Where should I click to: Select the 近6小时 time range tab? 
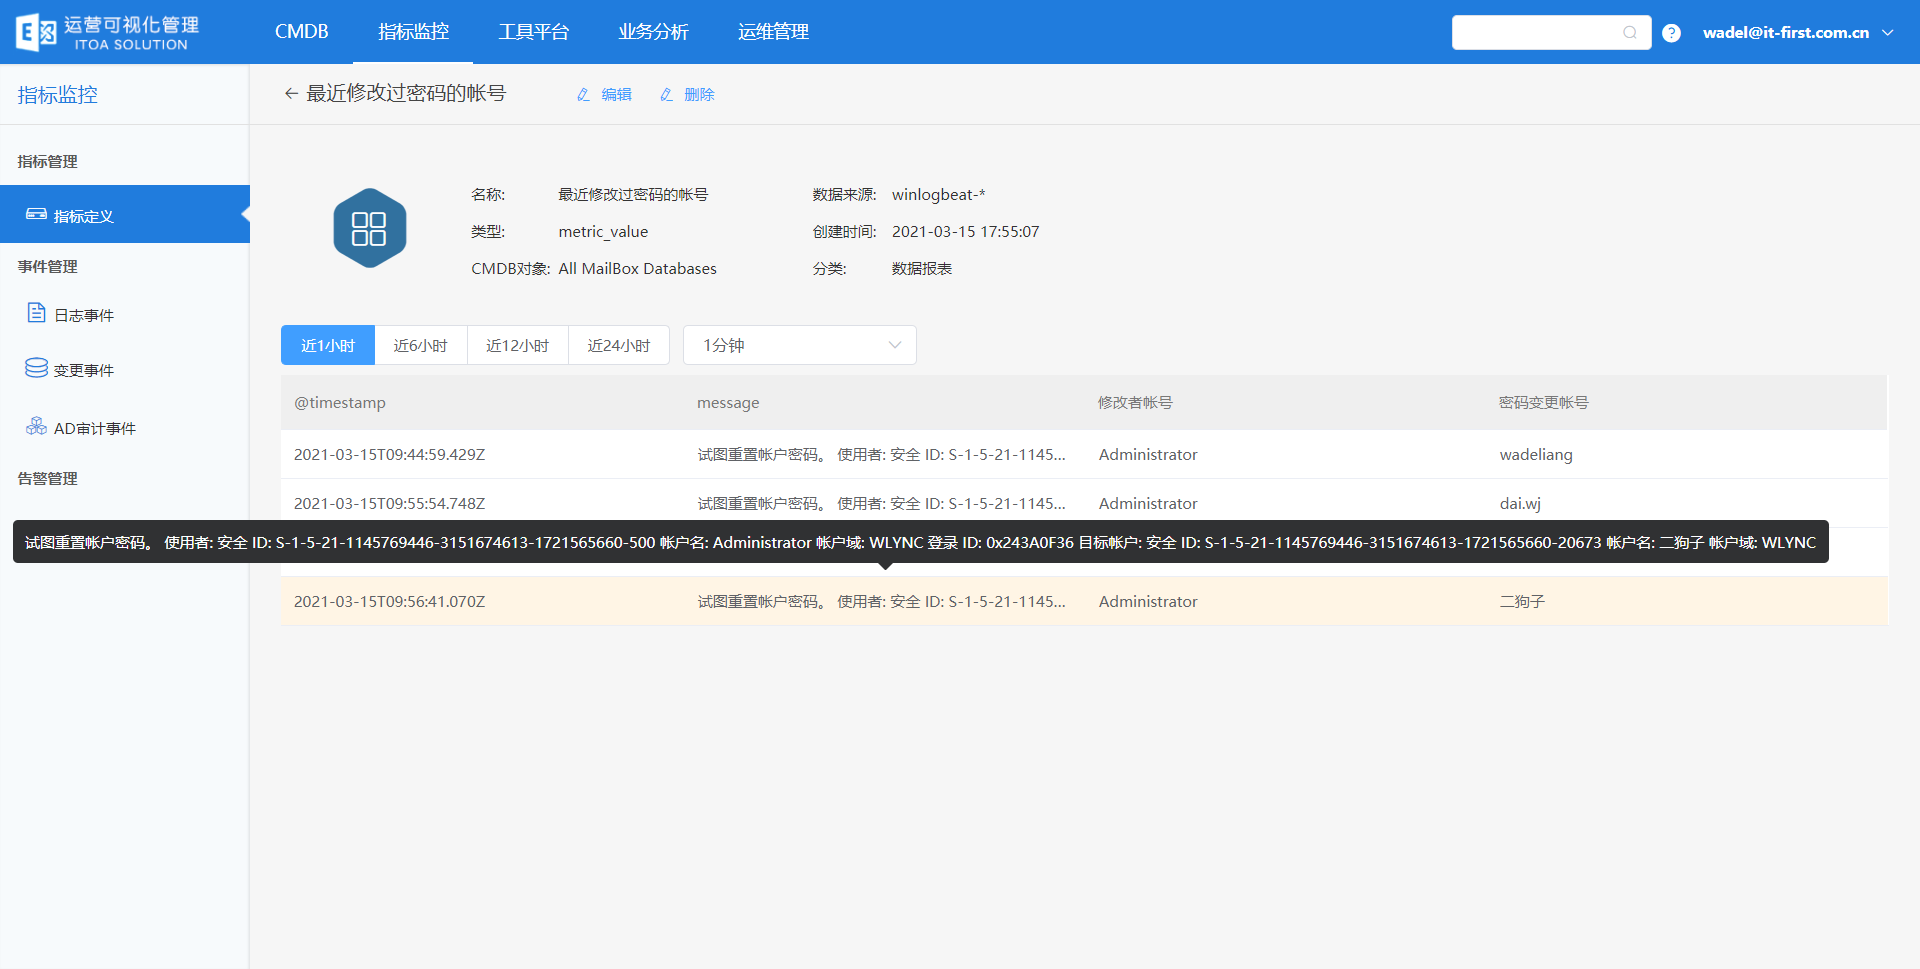(421, 345)
